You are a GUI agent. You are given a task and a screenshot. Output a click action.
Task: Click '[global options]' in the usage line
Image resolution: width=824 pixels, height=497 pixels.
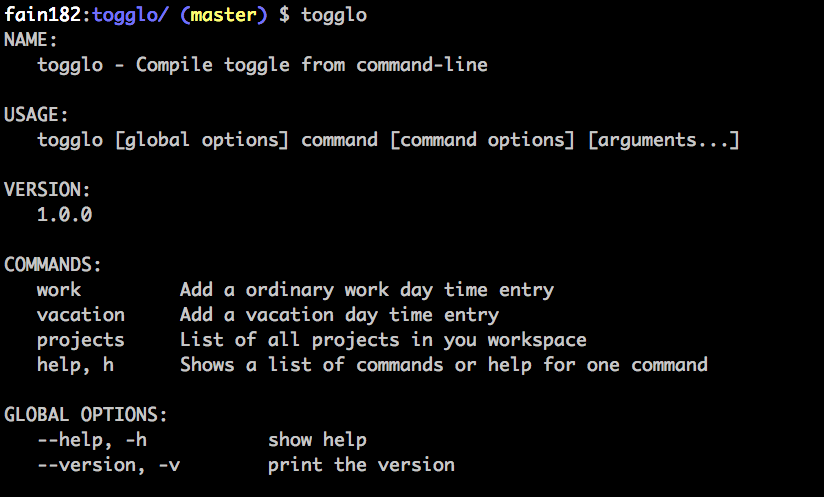(202, 140)
